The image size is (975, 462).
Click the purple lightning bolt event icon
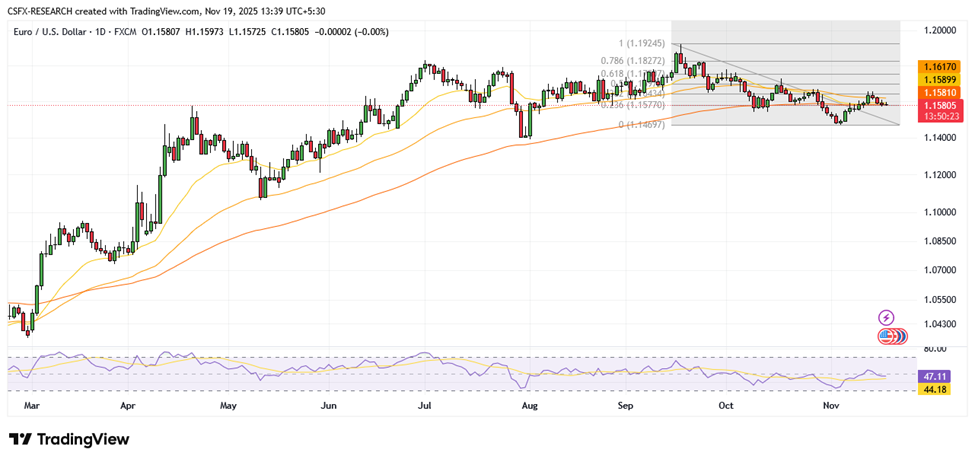(x=886, y=317)
